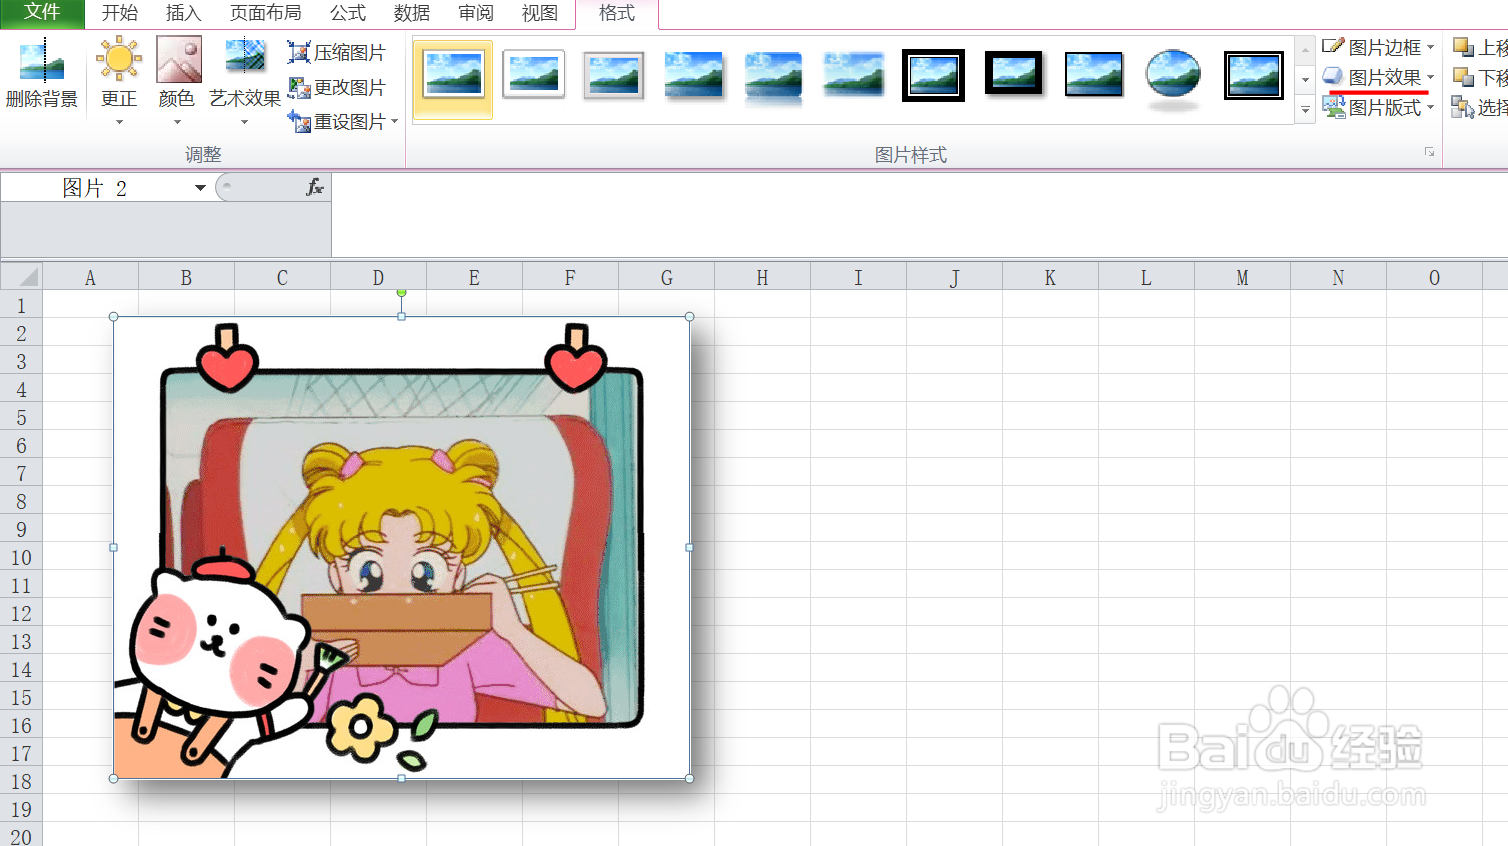
Task: Open the Corrections (更正) sun icon
Action: click(x=119, y=59)
